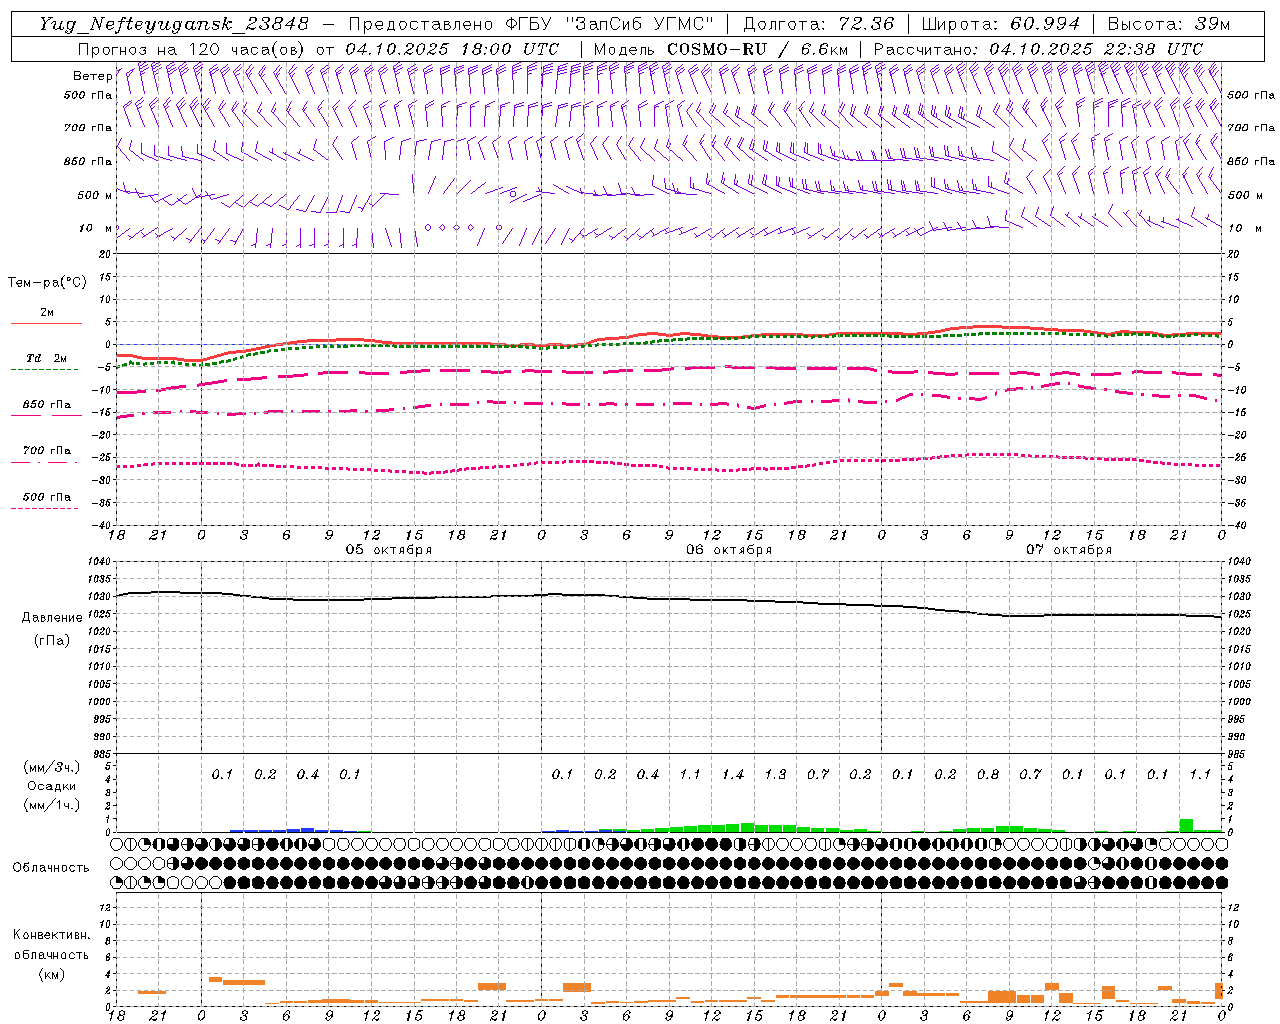Select the elevation text Высота: 39м
This screenshot has height=1024, width=1280.
tap(1169, 24)
